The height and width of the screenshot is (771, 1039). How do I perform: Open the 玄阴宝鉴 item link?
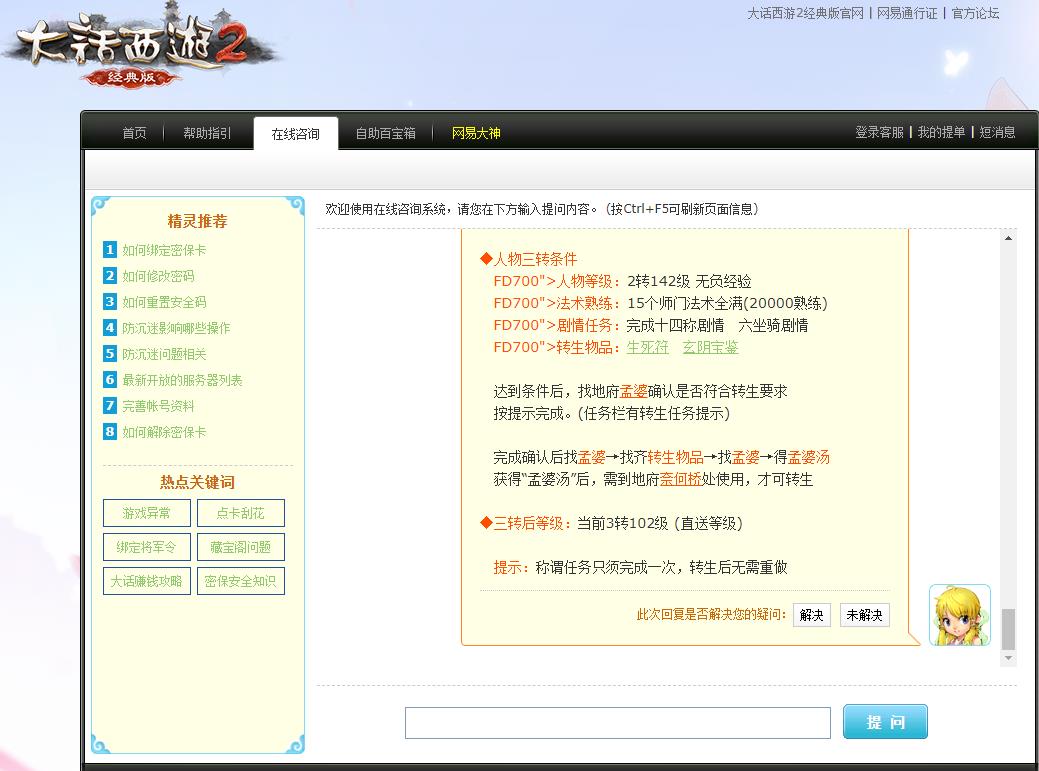pyautogui.click(x=710, y=347)
